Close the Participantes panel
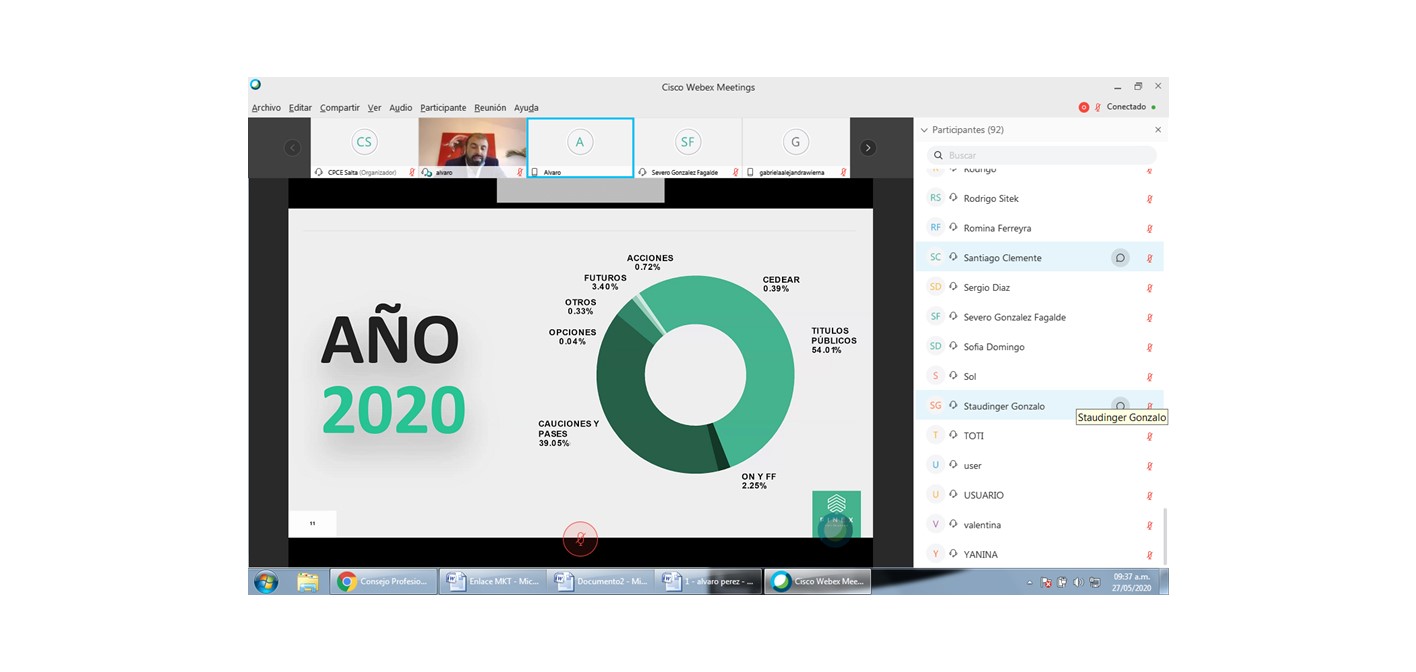Image resolution: width=1416 pixels, height=672 pixels. pos(1158,130)
